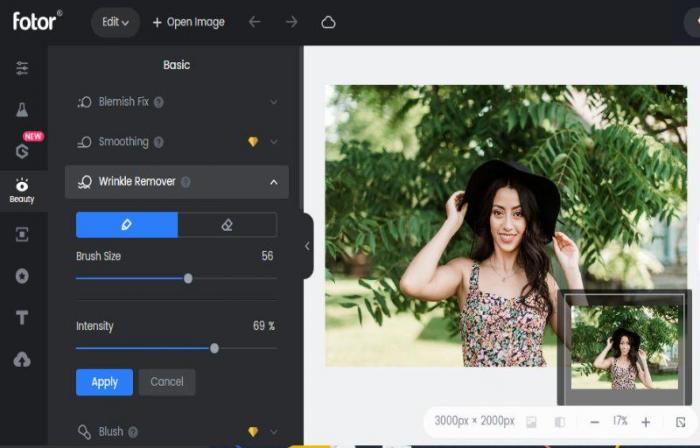Apply the wrinkle remover changes
Screen dimensions: 700x448
[x=104, y=382]
